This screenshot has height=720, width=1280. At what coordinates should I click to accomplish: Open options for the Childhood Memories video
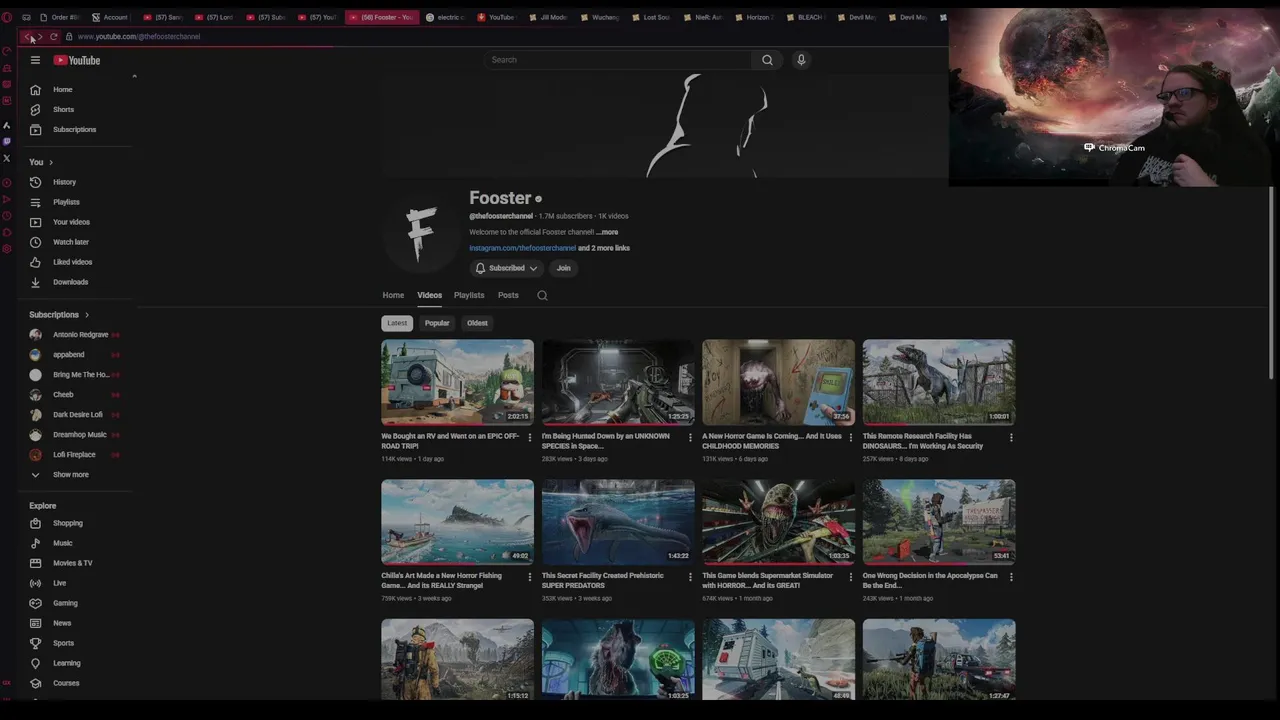851,437
